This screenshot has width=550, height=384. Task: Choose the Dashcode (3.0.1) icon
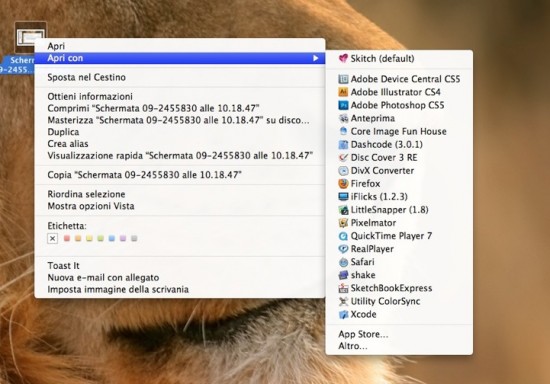(343, 144)
